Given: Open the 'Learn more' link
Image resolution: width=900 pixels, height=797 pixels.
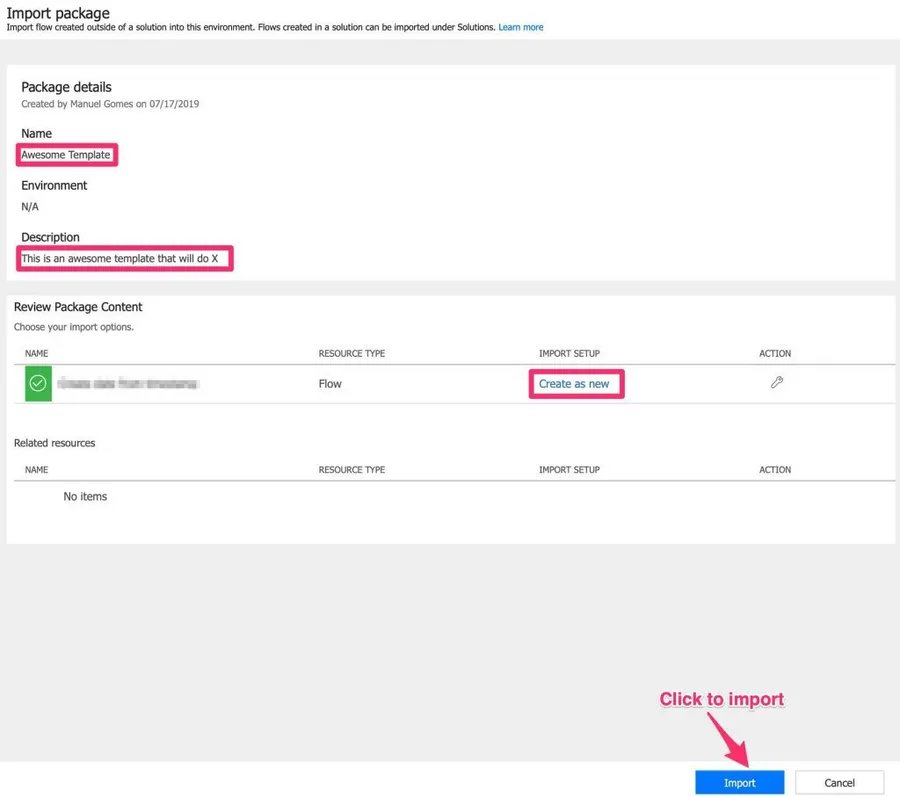Looking at the screenshot, I should [x=521, y=27].
